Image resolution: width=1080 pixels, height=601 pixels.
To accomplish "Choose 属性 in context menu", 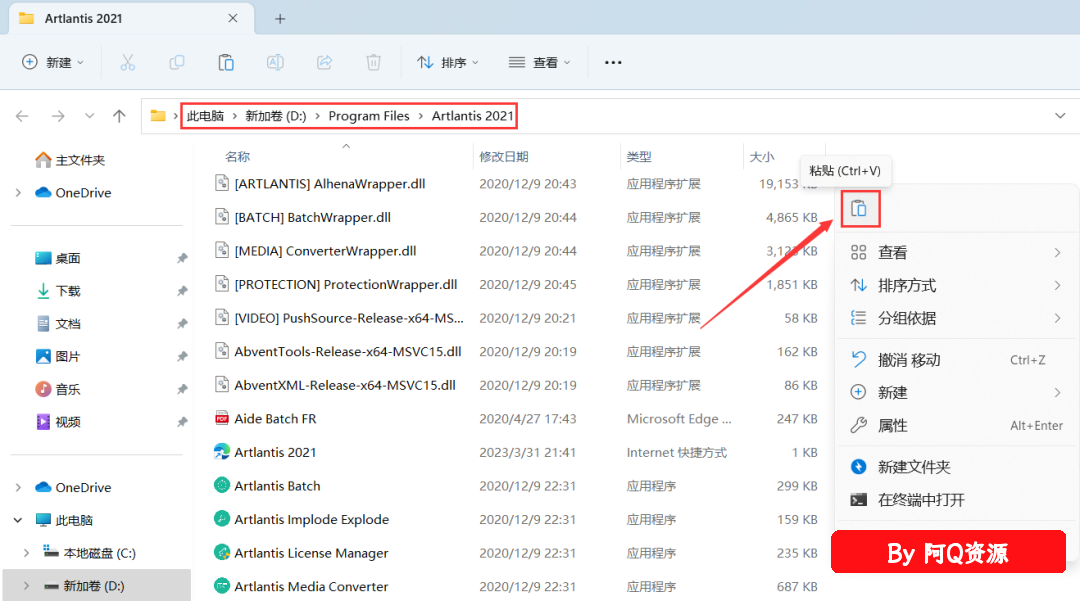I will click(957, 425).
